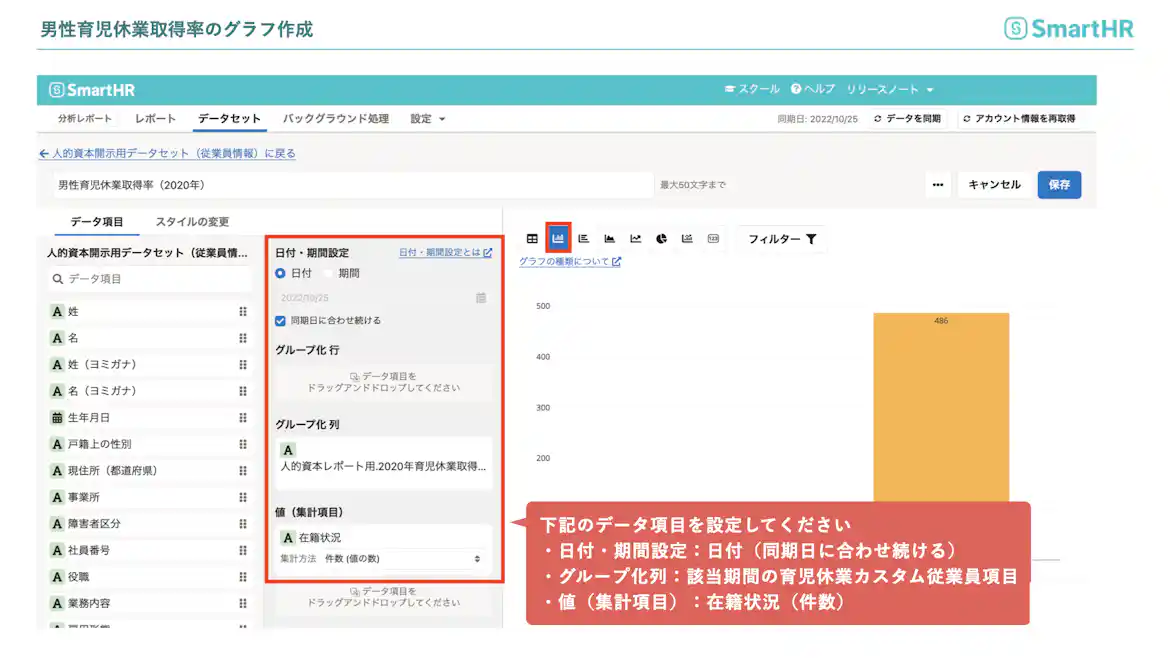Switch to the horizontal bar chart type

coord(584,237)
